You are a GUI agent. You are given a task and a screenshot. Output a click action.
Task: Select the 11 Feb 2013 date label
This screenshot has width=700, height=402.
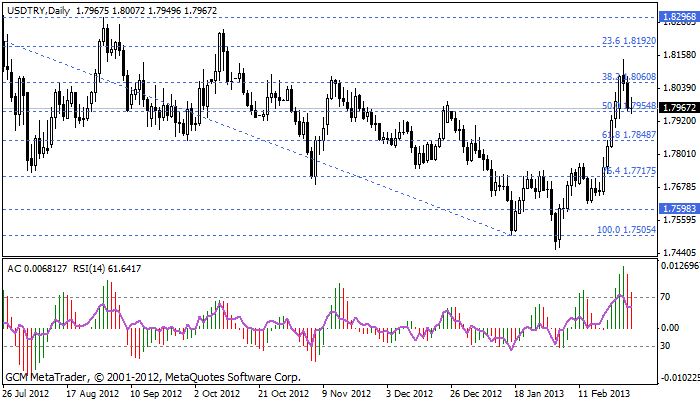pyautogui.click(x=604, y=394)
